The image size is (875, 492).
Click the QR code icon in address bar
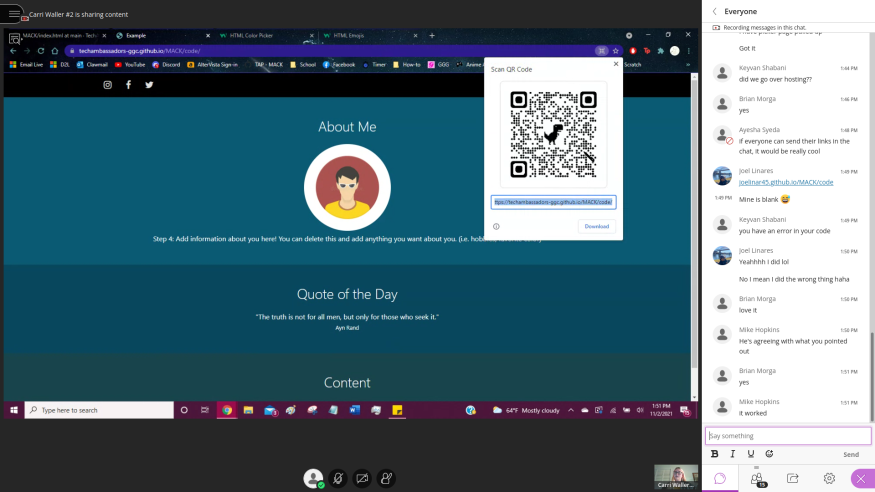[601, 51]
